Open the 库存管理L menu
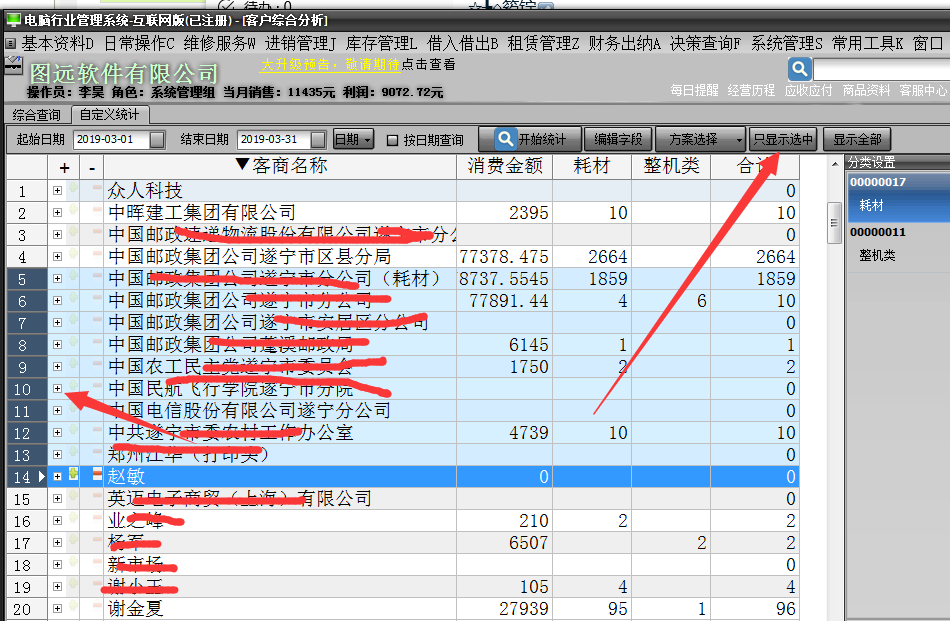The width and height of the screenshot is (950, 621). [382, 44]
